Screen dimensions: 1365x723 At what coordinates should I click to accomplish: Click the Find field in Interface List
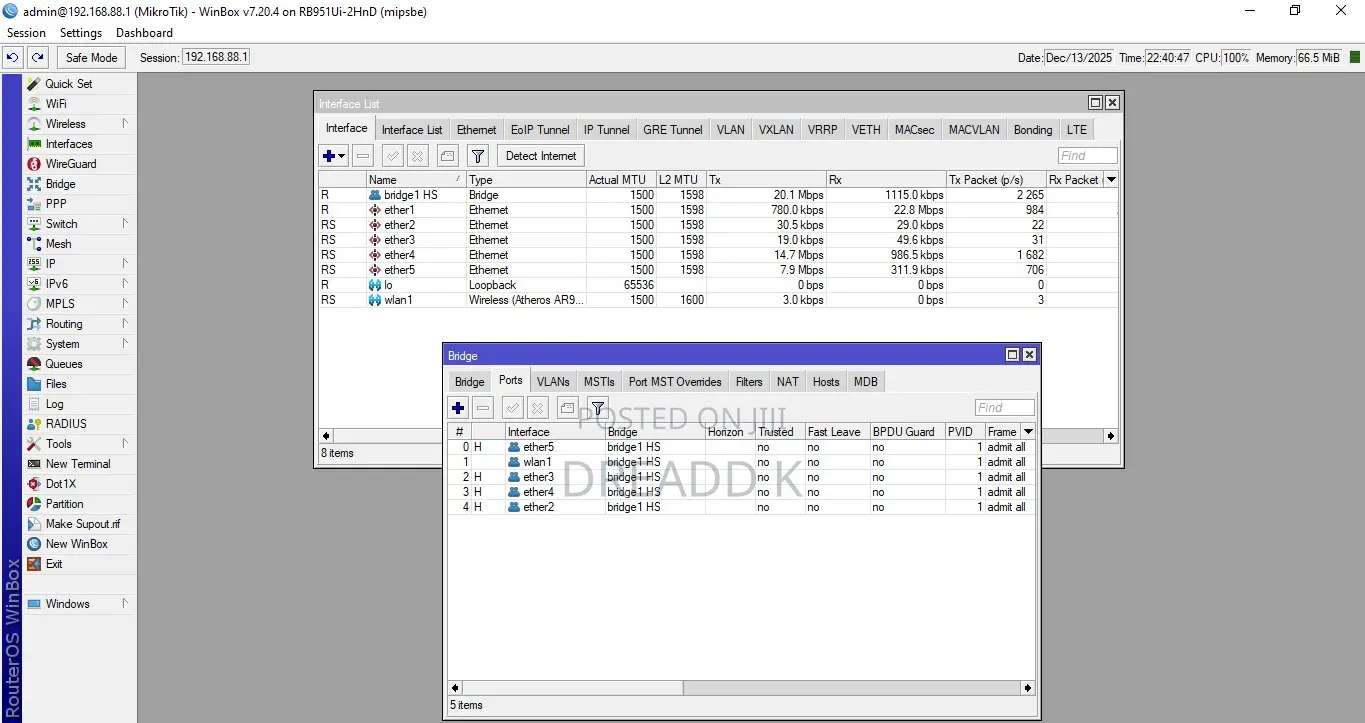point(1087,156)
